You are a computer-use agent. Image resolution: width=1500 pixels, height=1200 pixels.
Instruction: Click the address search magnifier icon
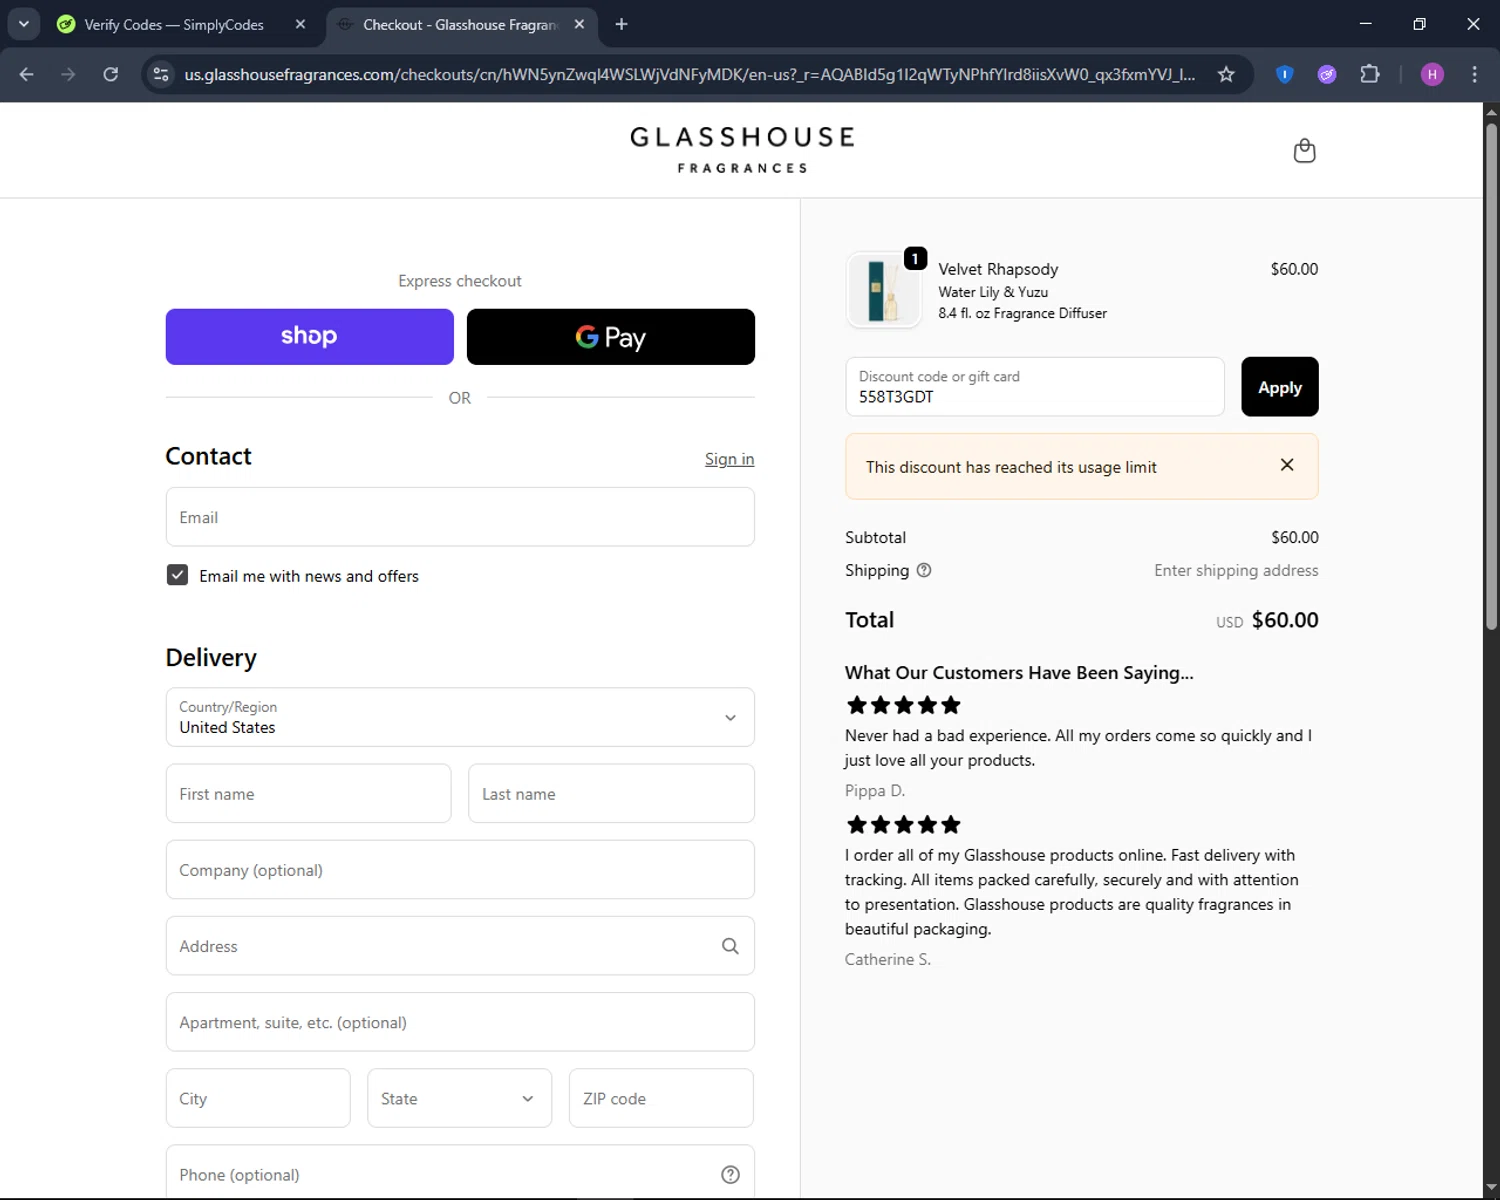pyautogui.click(x=731, y=946)
